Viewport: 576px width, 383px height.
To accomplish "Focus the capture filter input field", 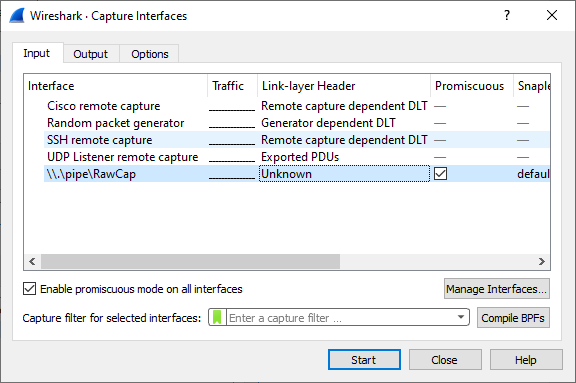I will tap(340, 318).
